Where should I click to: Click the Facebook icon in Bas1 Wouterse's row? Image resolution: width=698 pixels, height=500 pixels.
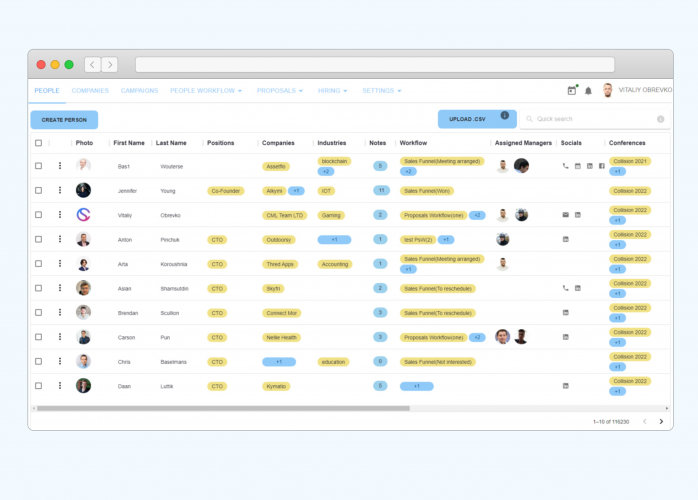(601, 166)
